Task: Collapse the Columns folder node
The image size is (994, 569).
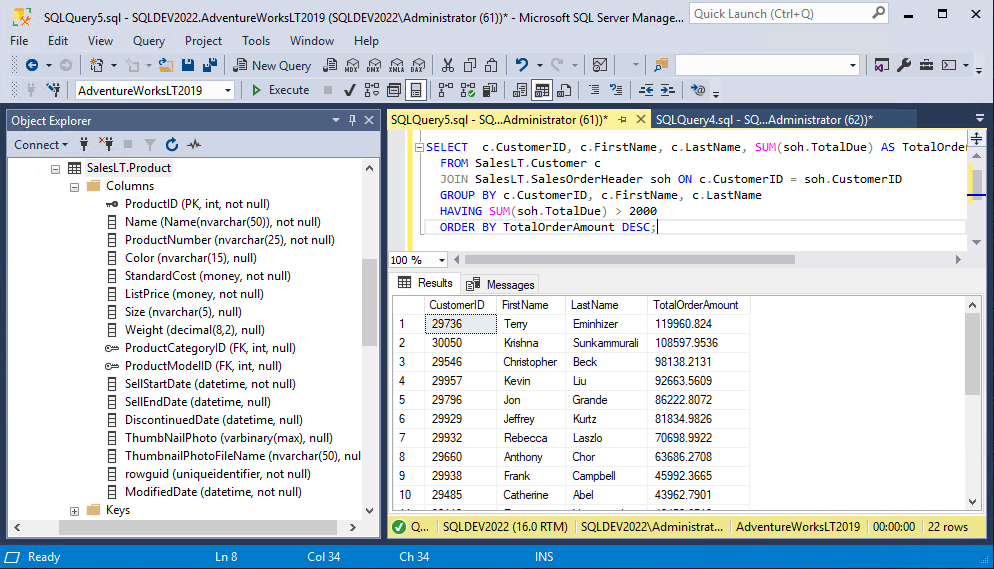Action: [x=75, y=187]
